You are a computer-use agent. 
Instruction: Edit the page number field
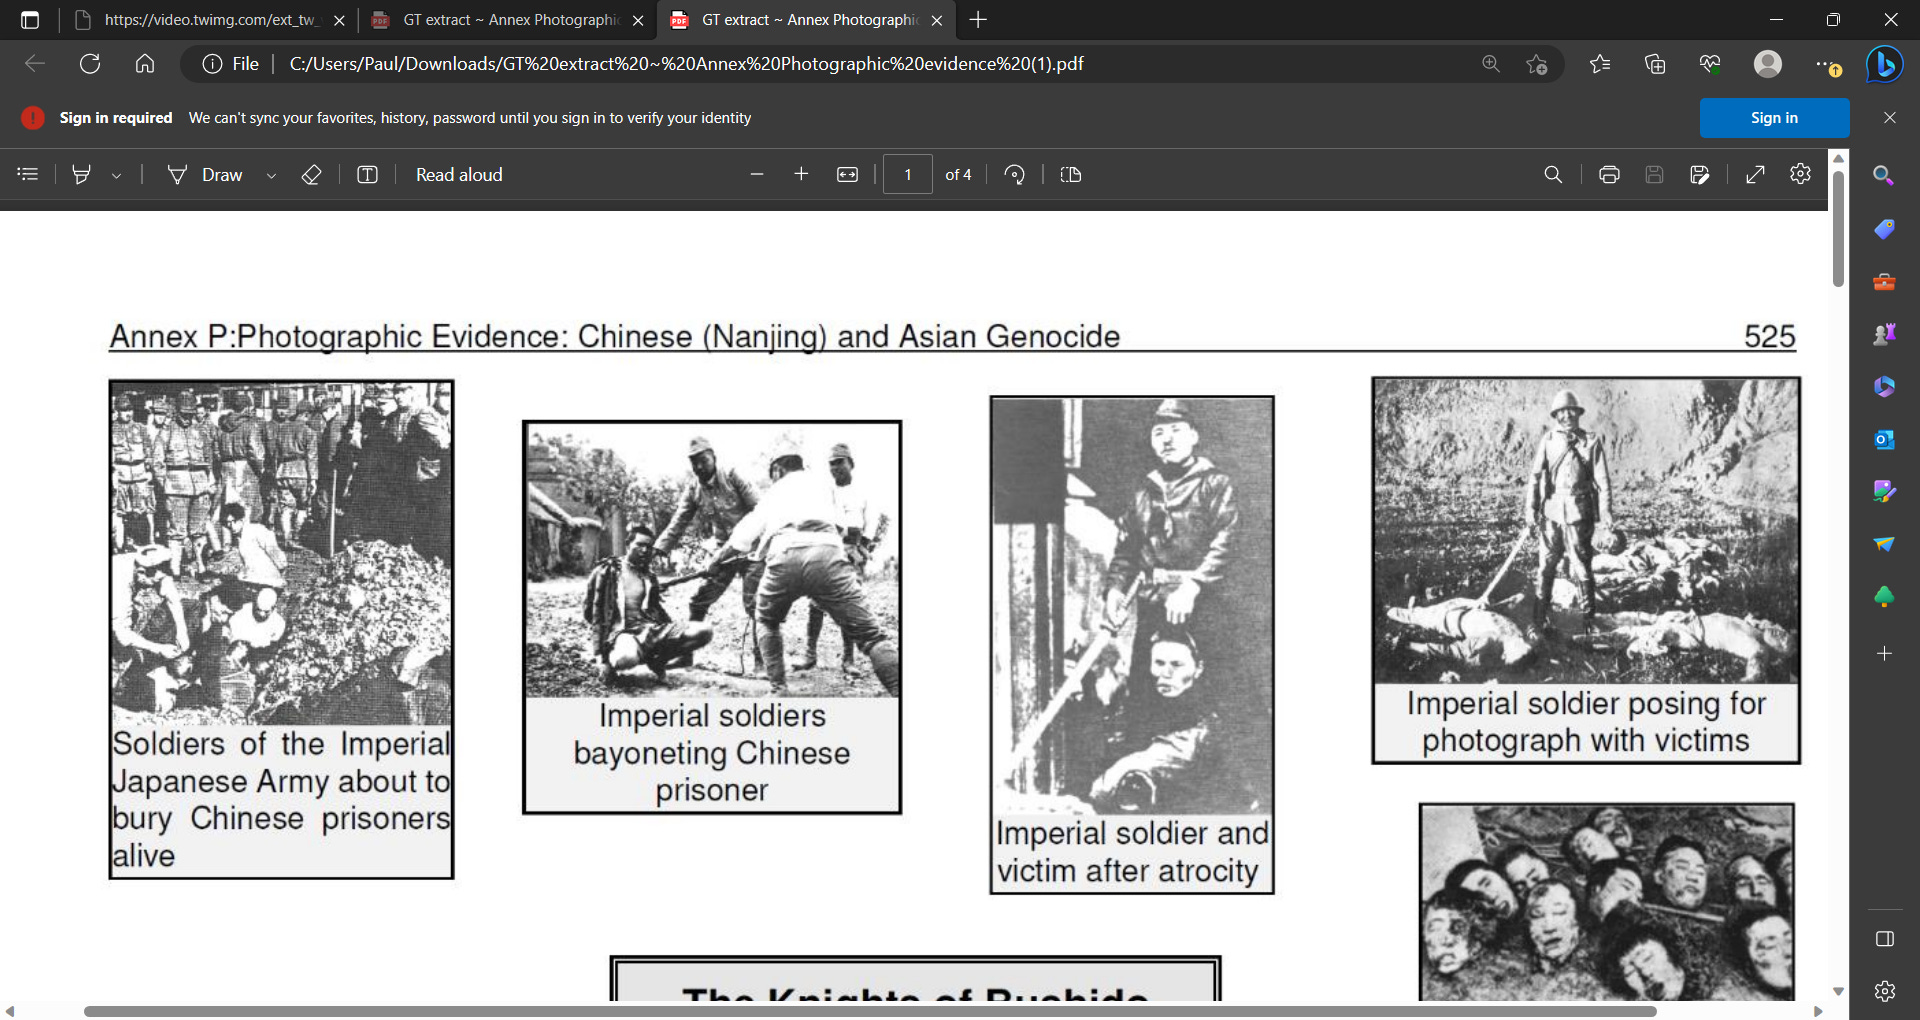[907, 174]
